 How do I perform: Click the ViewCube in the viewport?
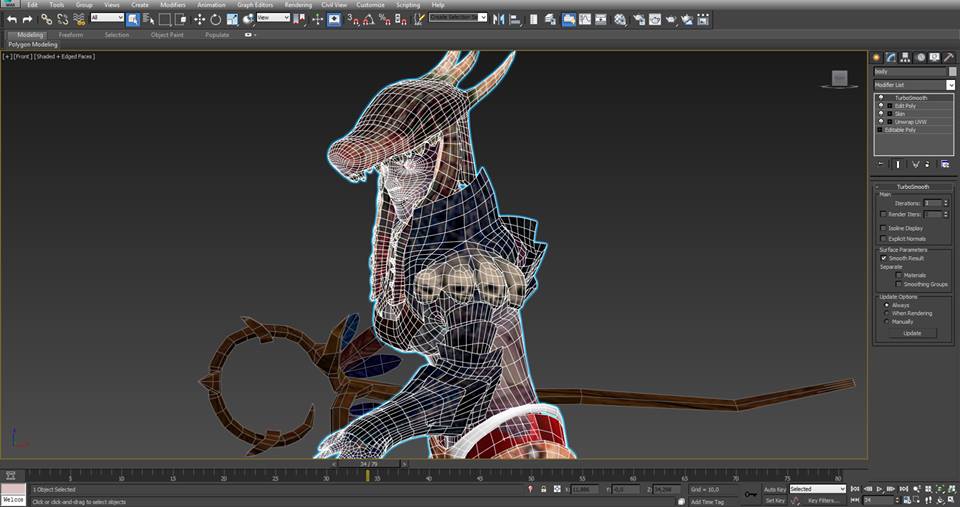(842, 78)
